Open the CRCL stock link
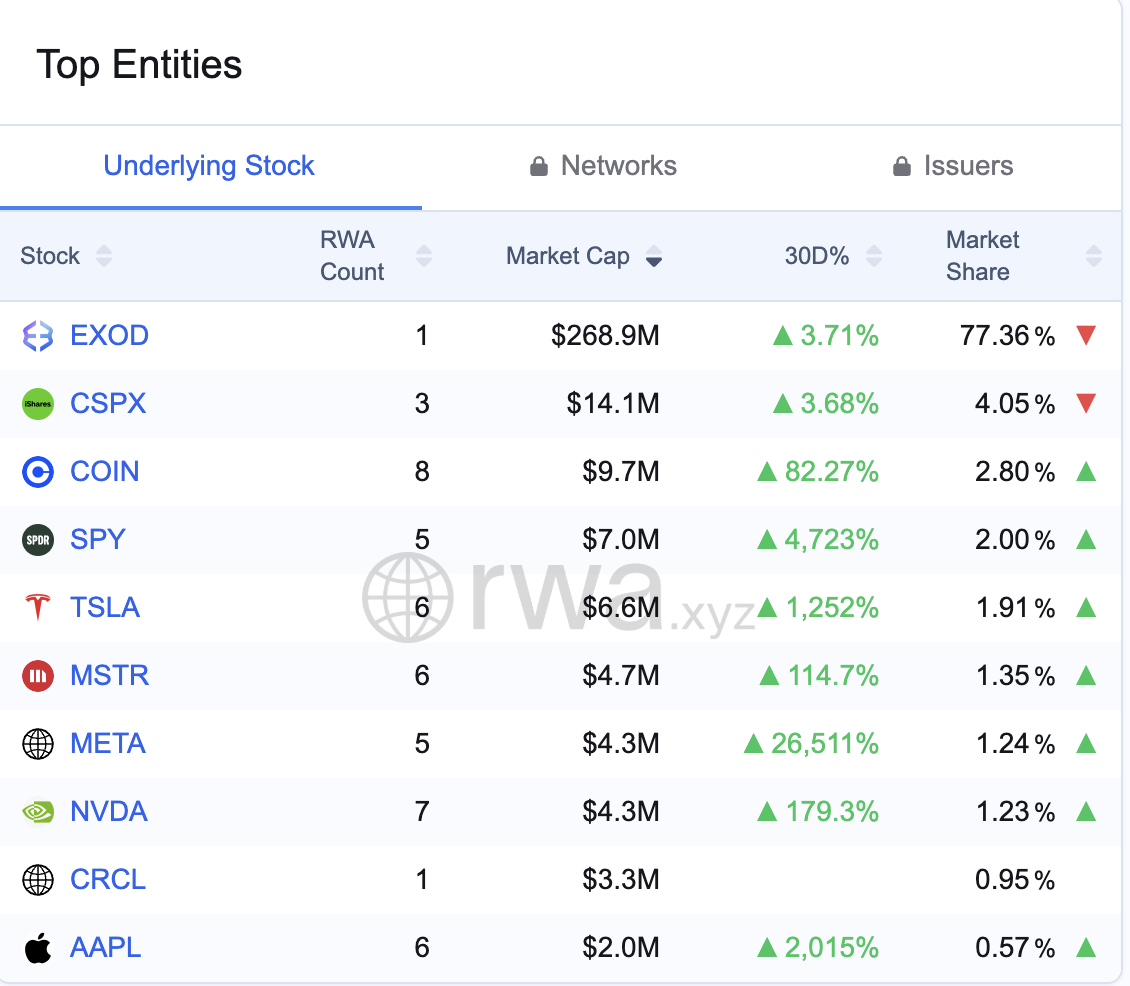Image resolution: width=1130 pixels, height=986 pixels. [x=108, y=880]
